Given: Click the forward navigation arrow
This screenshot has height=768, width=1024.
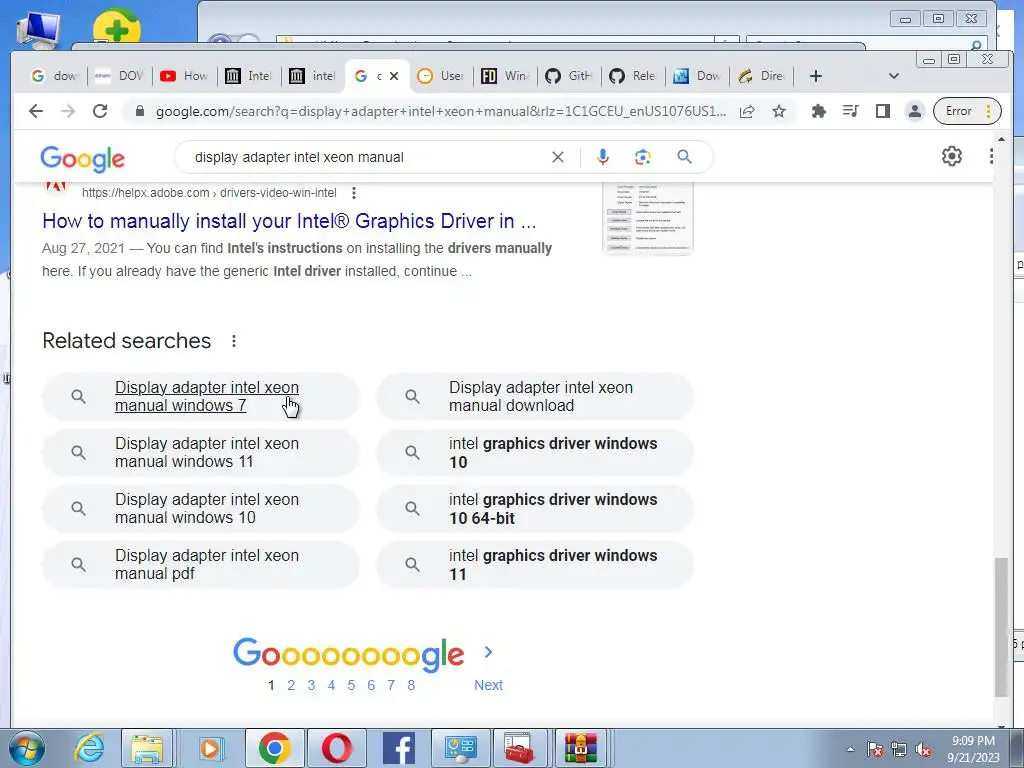Looking at the screenshot, I should 68,111.
